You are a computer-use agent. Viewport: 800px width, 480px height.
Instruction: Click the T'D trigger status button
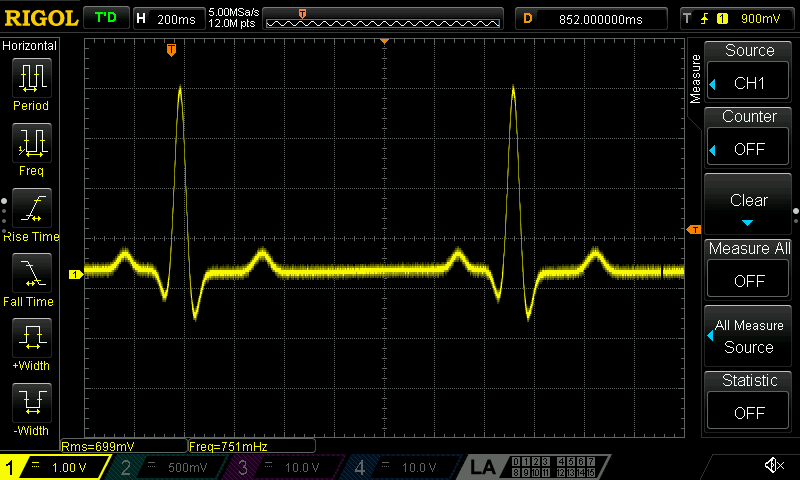105,18
